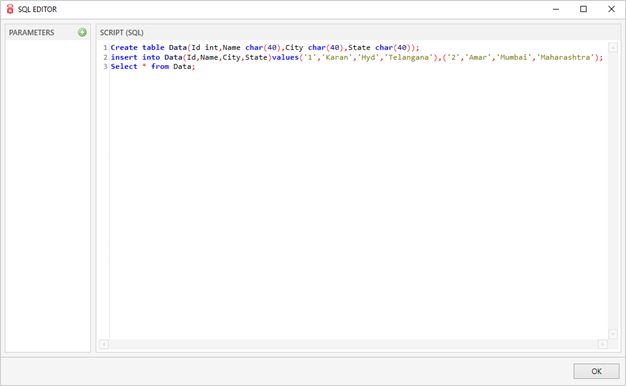Select the PARAMETERS panel header
Viewport: 626px width, 386px height.
(32, 33)
